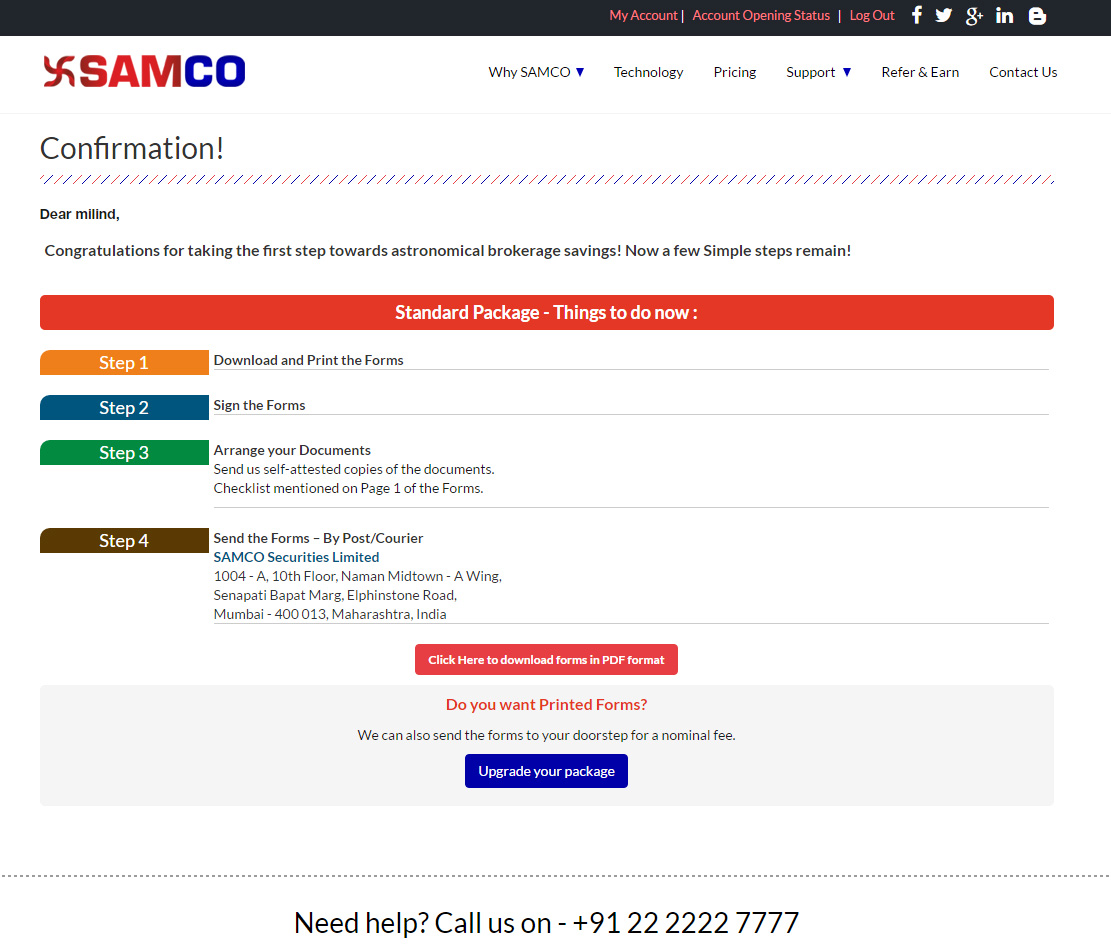
Task: Click 'Download and Print the Forms' text
Action: 308,361
